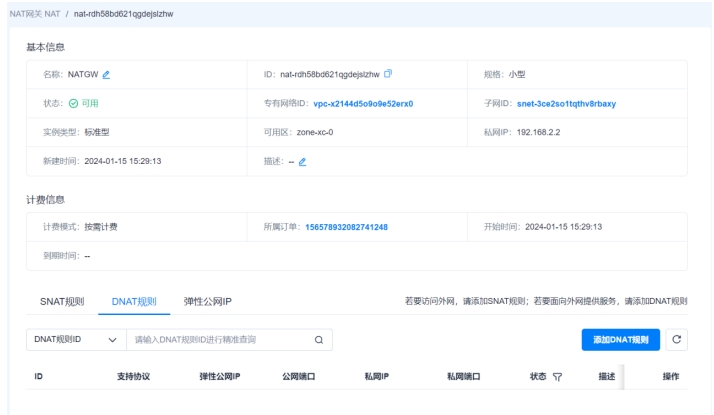Open VPC link vpc-x2144d5o9o9e52erx0
Image resolution: width=714 pixels, height=415 pixels.
point(363,104)
